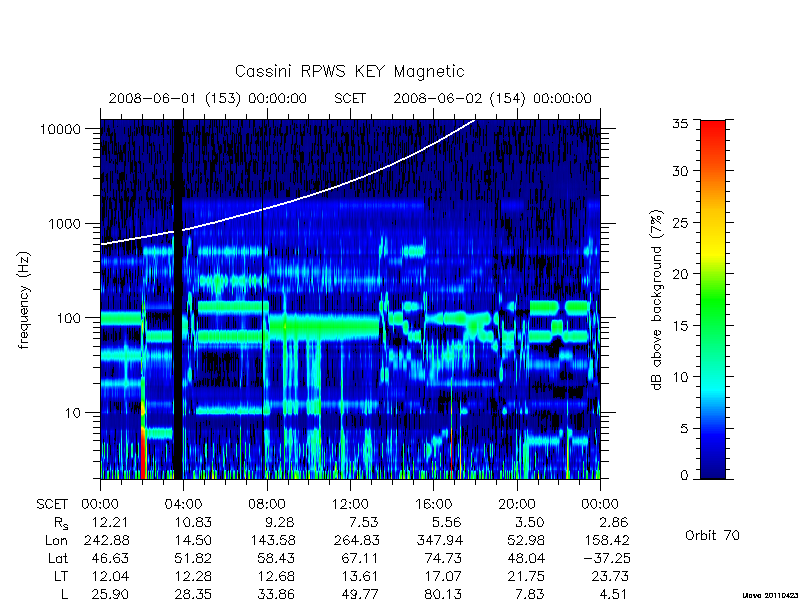The width and height of the screenshot is (800, 600).
Task: Click the longitude value "264.83"
Action: pyautogui.click(x=356, y=540)
